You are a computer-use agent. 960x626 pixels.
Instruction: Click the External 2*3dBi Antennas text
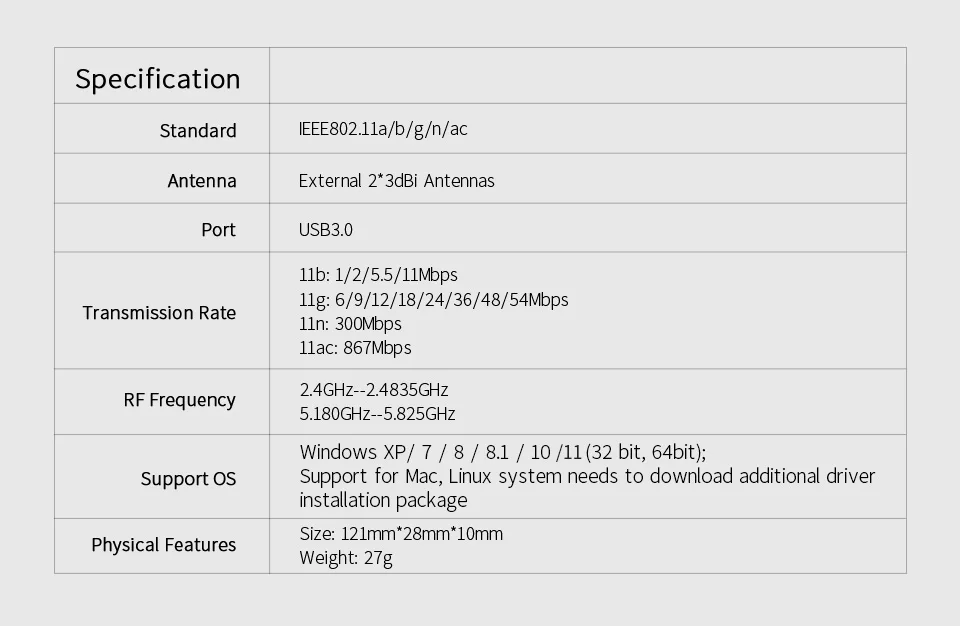[396, 181]
